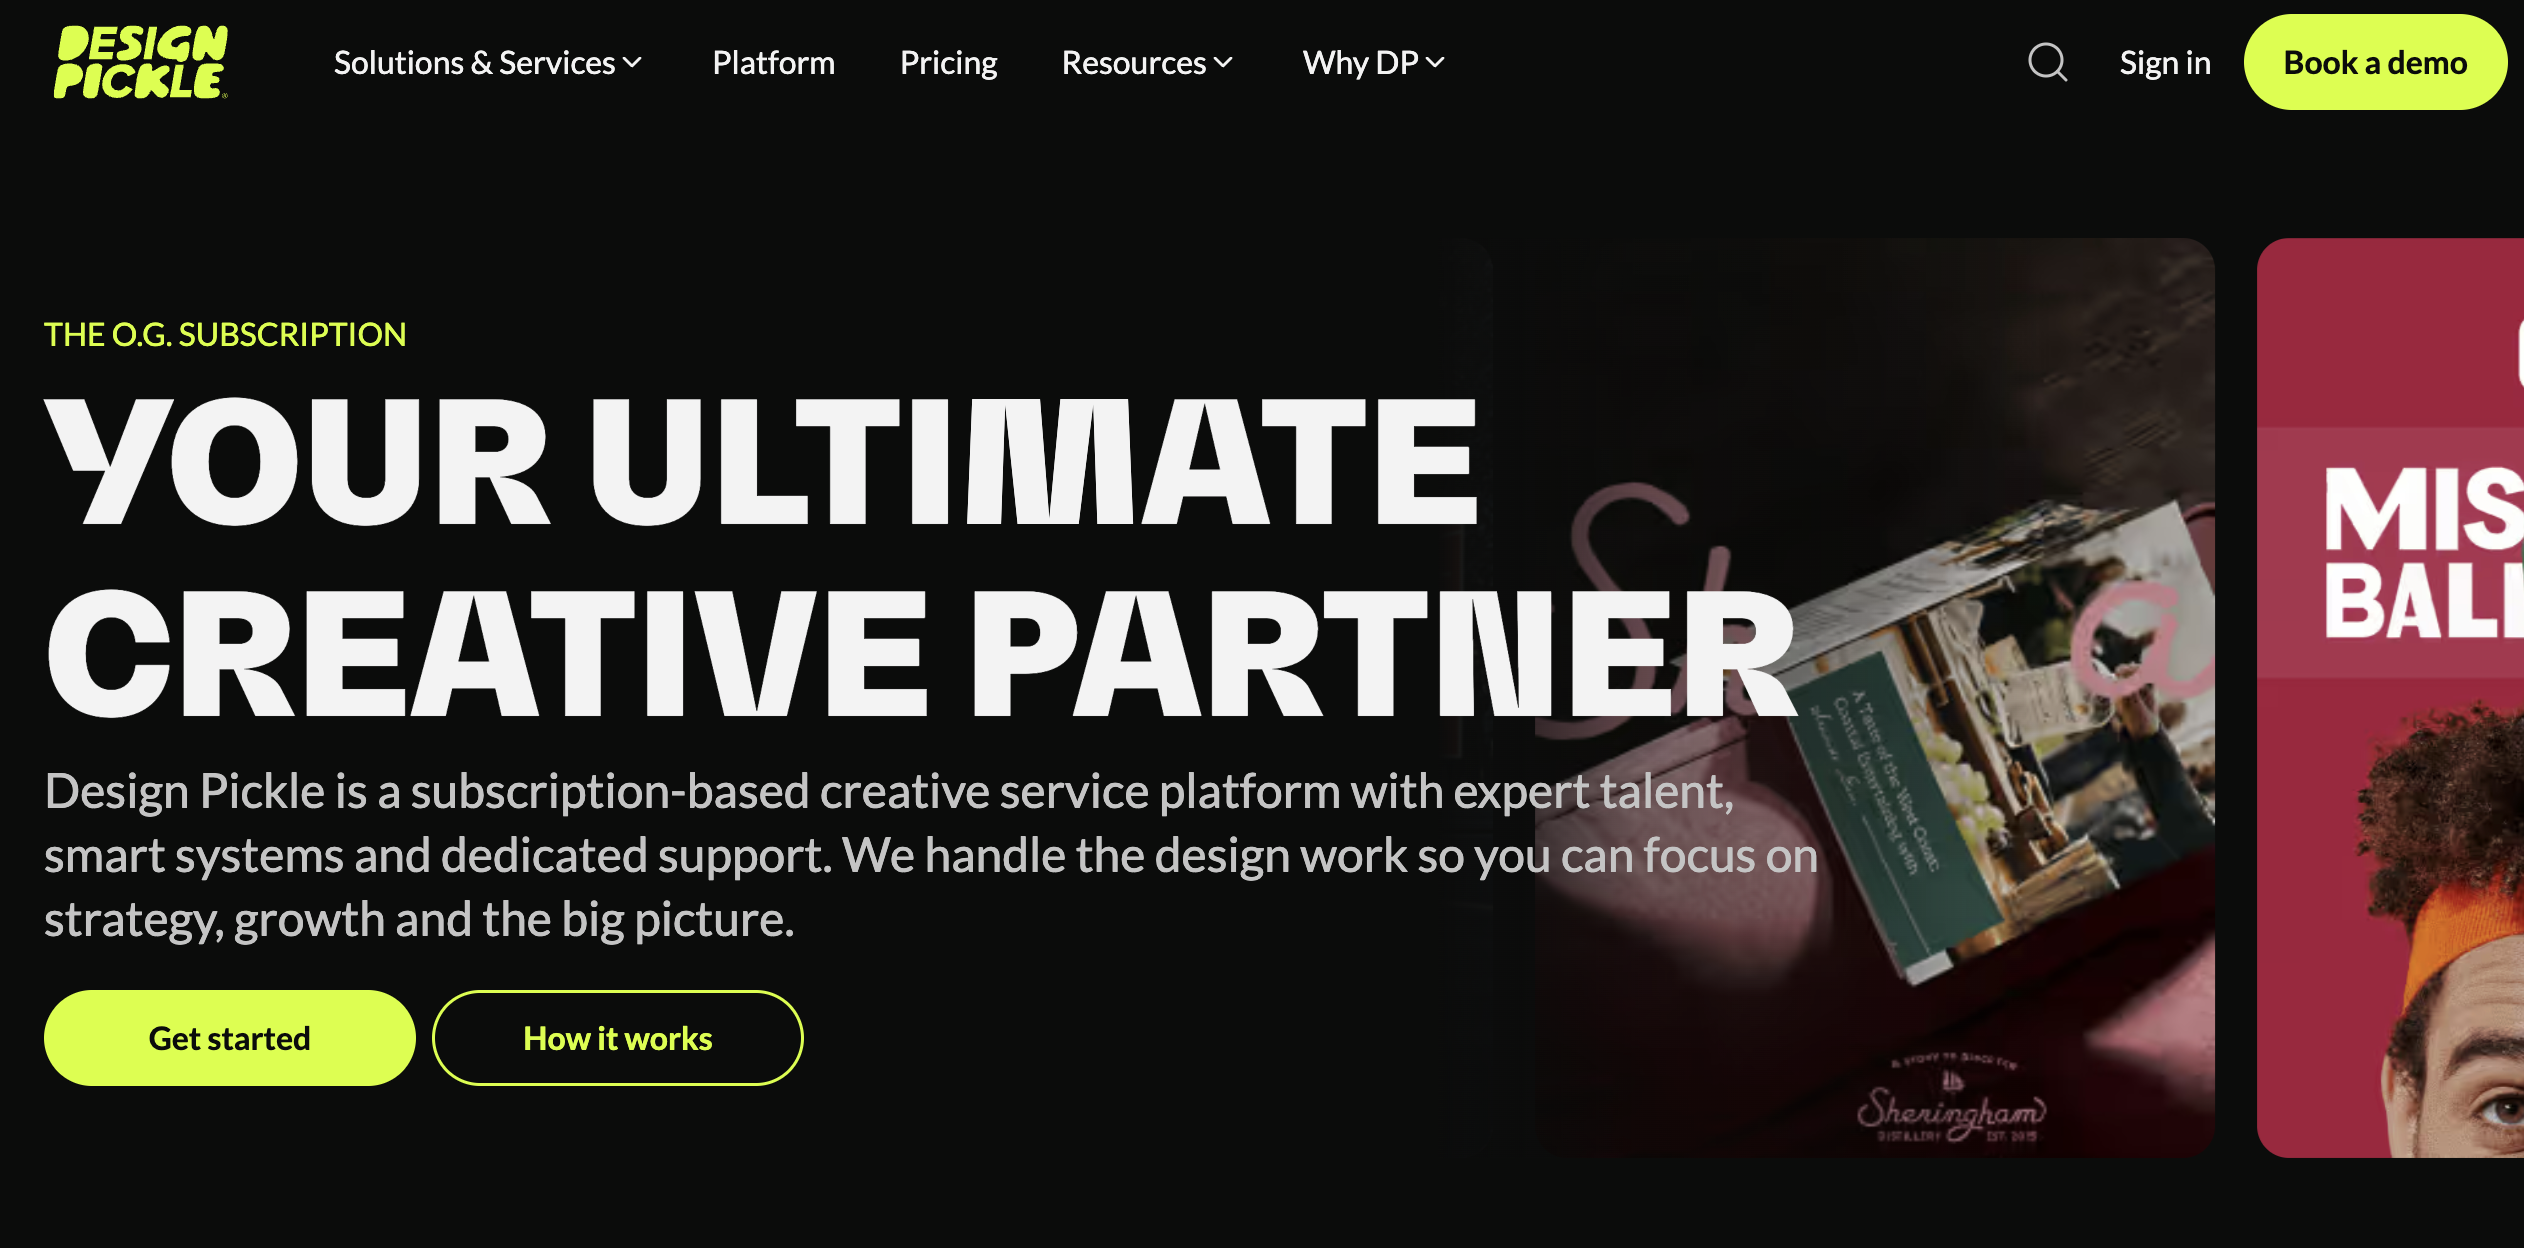Click the Why DP menu label
Screen dimensions: 2524x1248
[1360, 63]
